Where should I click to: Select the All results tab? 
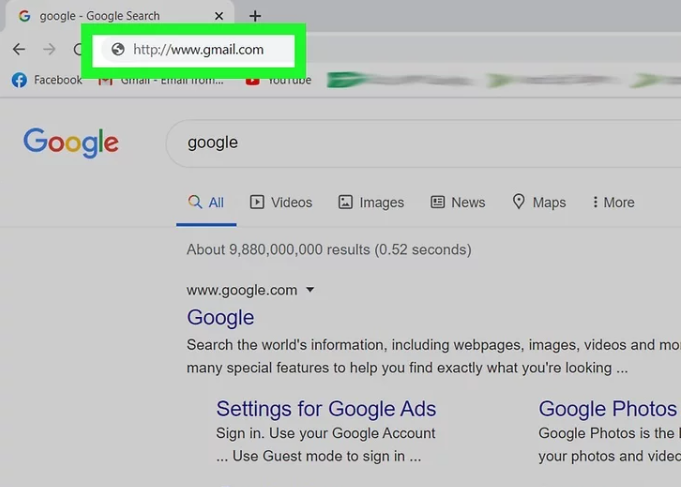[x=206, y=202]
